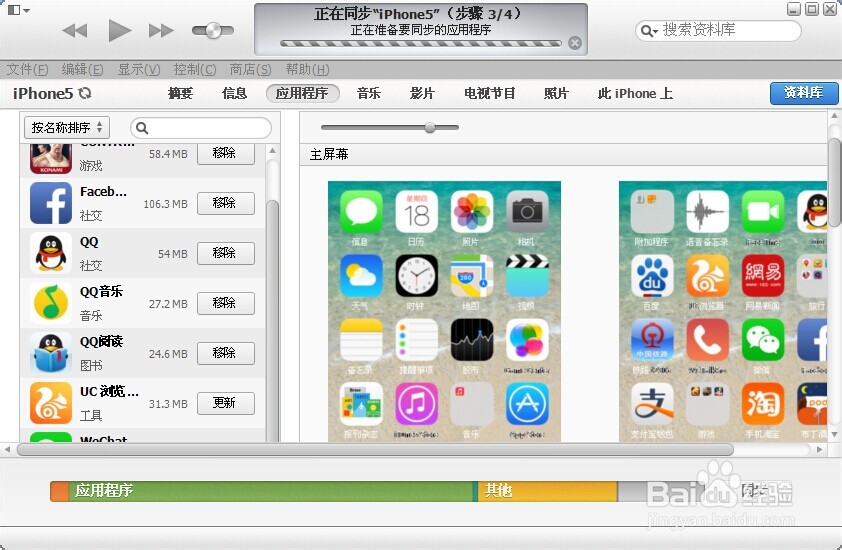
Task: Click the search library field
Action: pyautogui.click(x=718, y=30)
